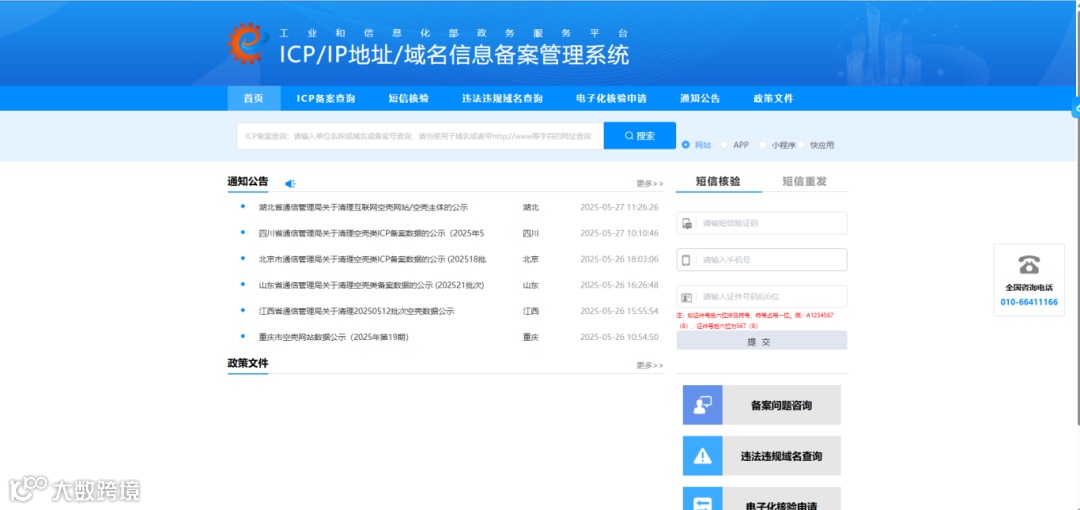Open the 湖北省通信管理局 notice

click(363, 207)
